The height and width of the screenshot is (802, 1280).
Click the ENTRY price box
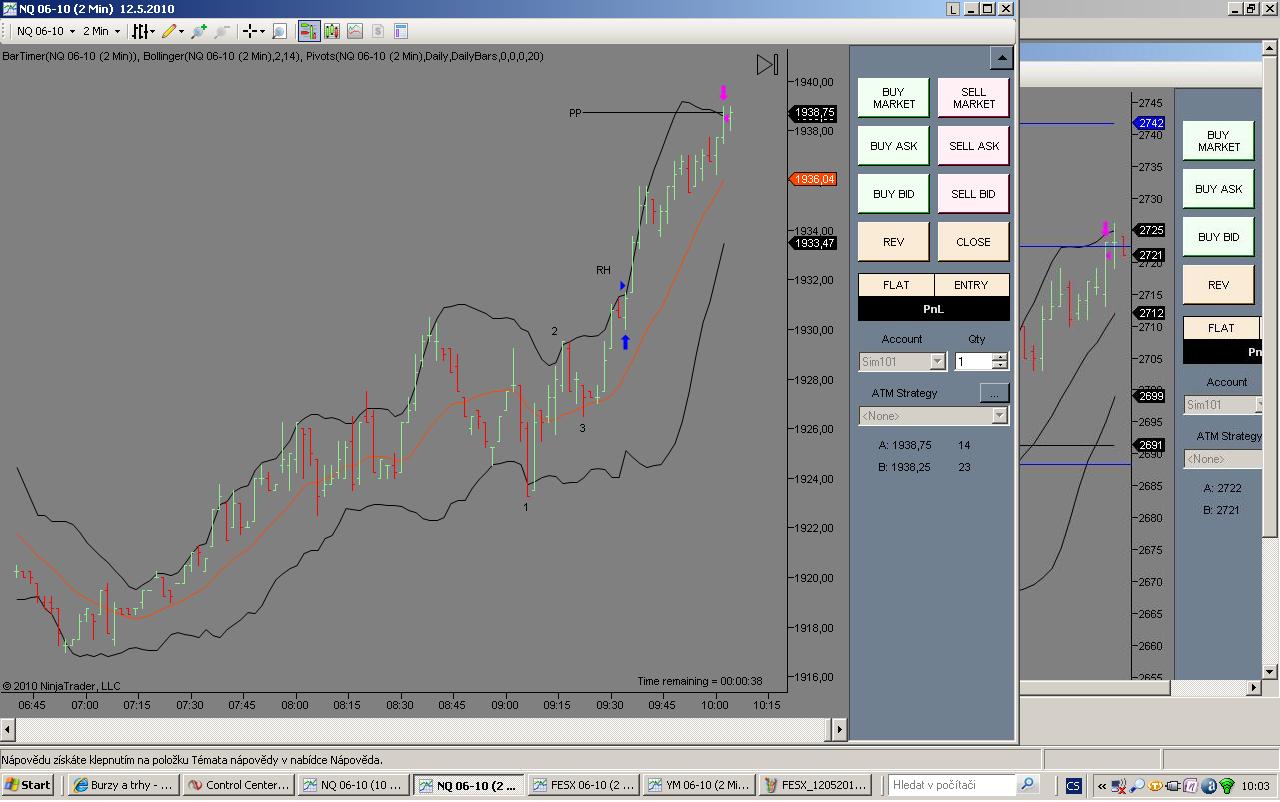[971, 285]
